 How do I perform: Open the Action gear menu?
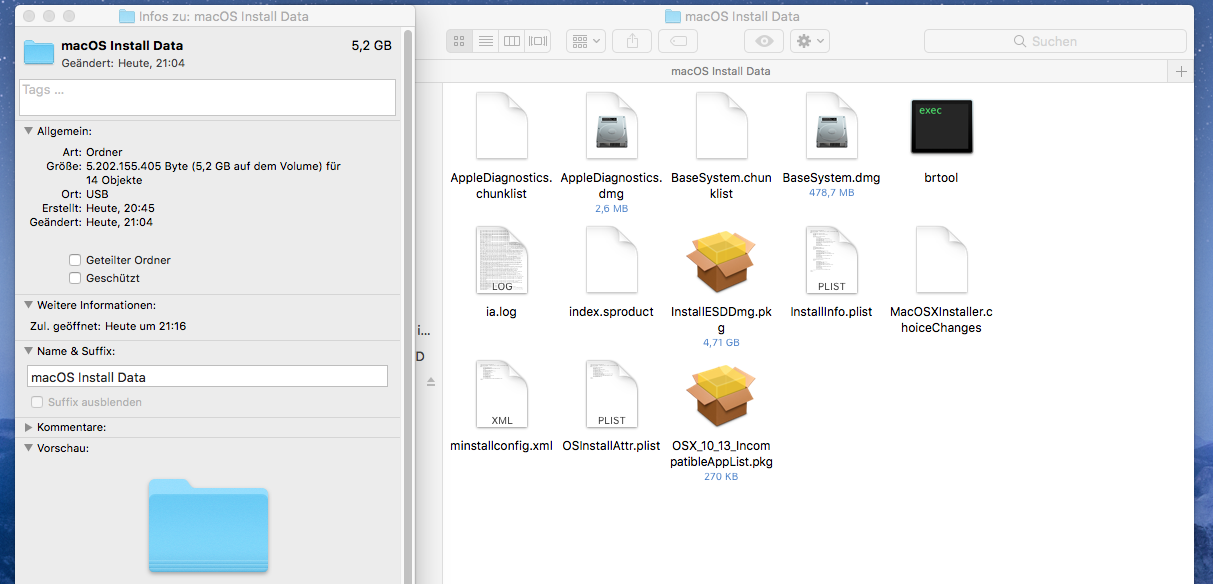pyautogui.click(x=810, y=41)
